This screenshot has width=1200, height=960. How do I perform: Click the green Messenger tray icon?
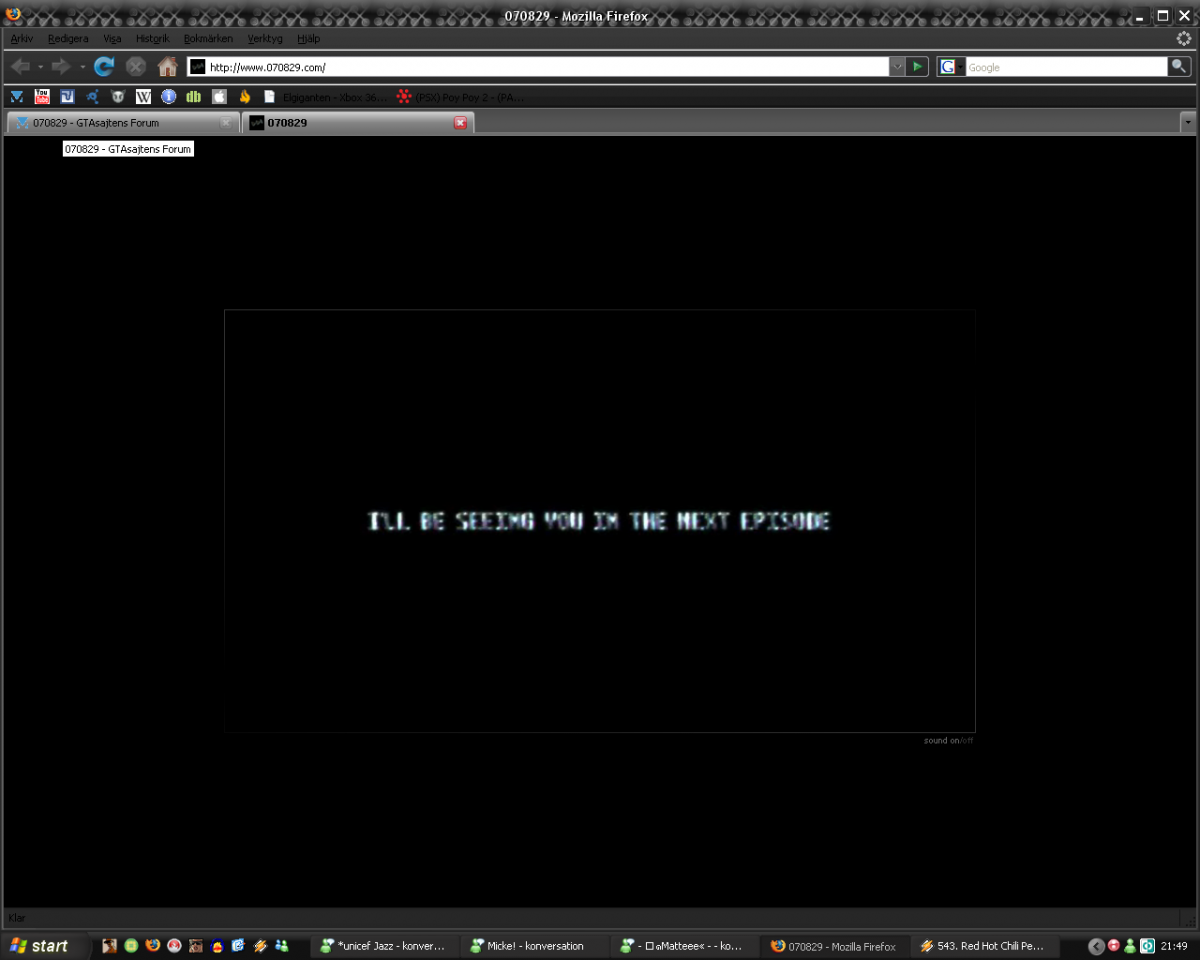point(1130,946)
